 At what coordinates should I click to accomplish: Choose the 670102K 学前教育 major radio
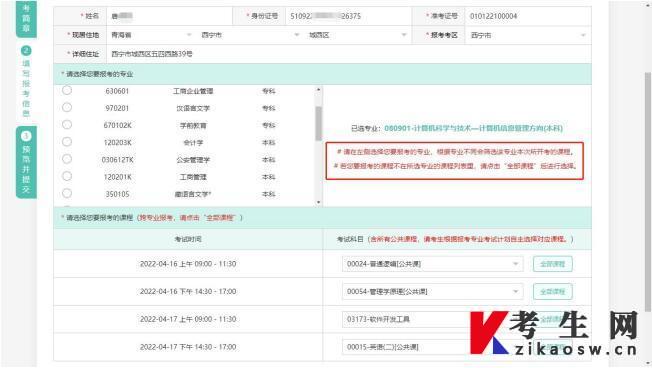point(67,125)
